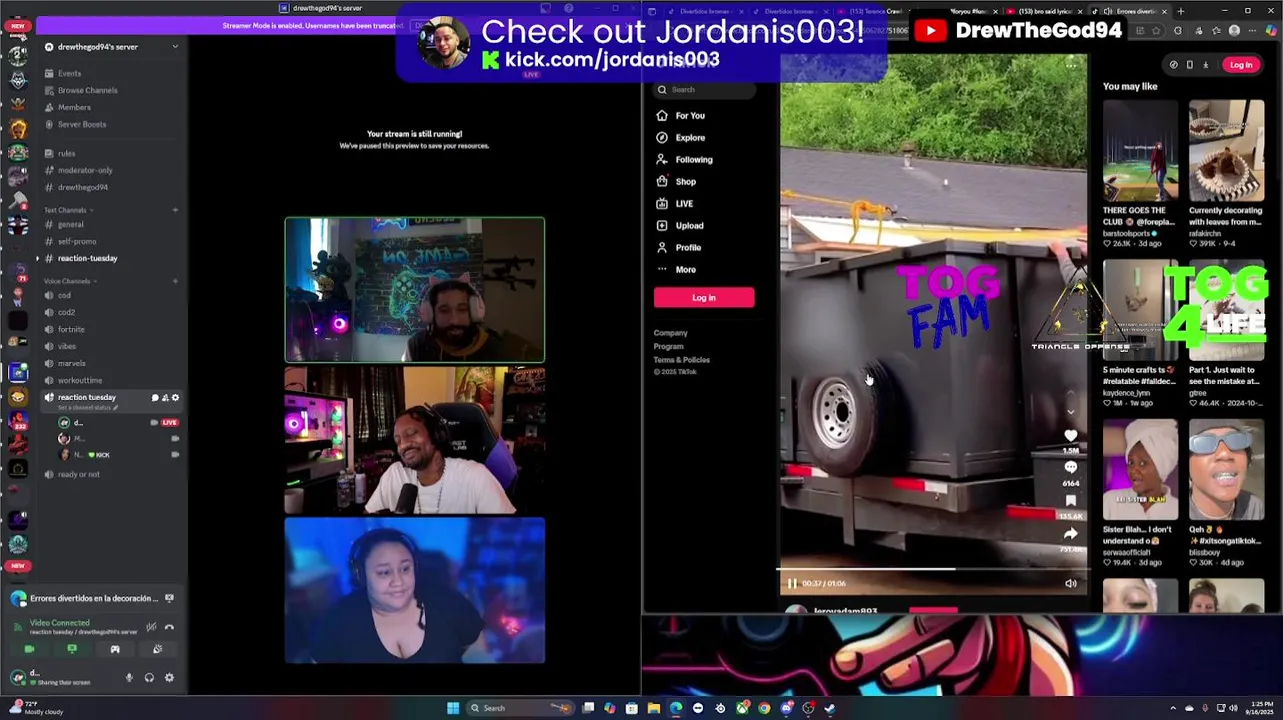
Task: Open Explore in TikTok sidebar
Action: (x=690, y=138)
